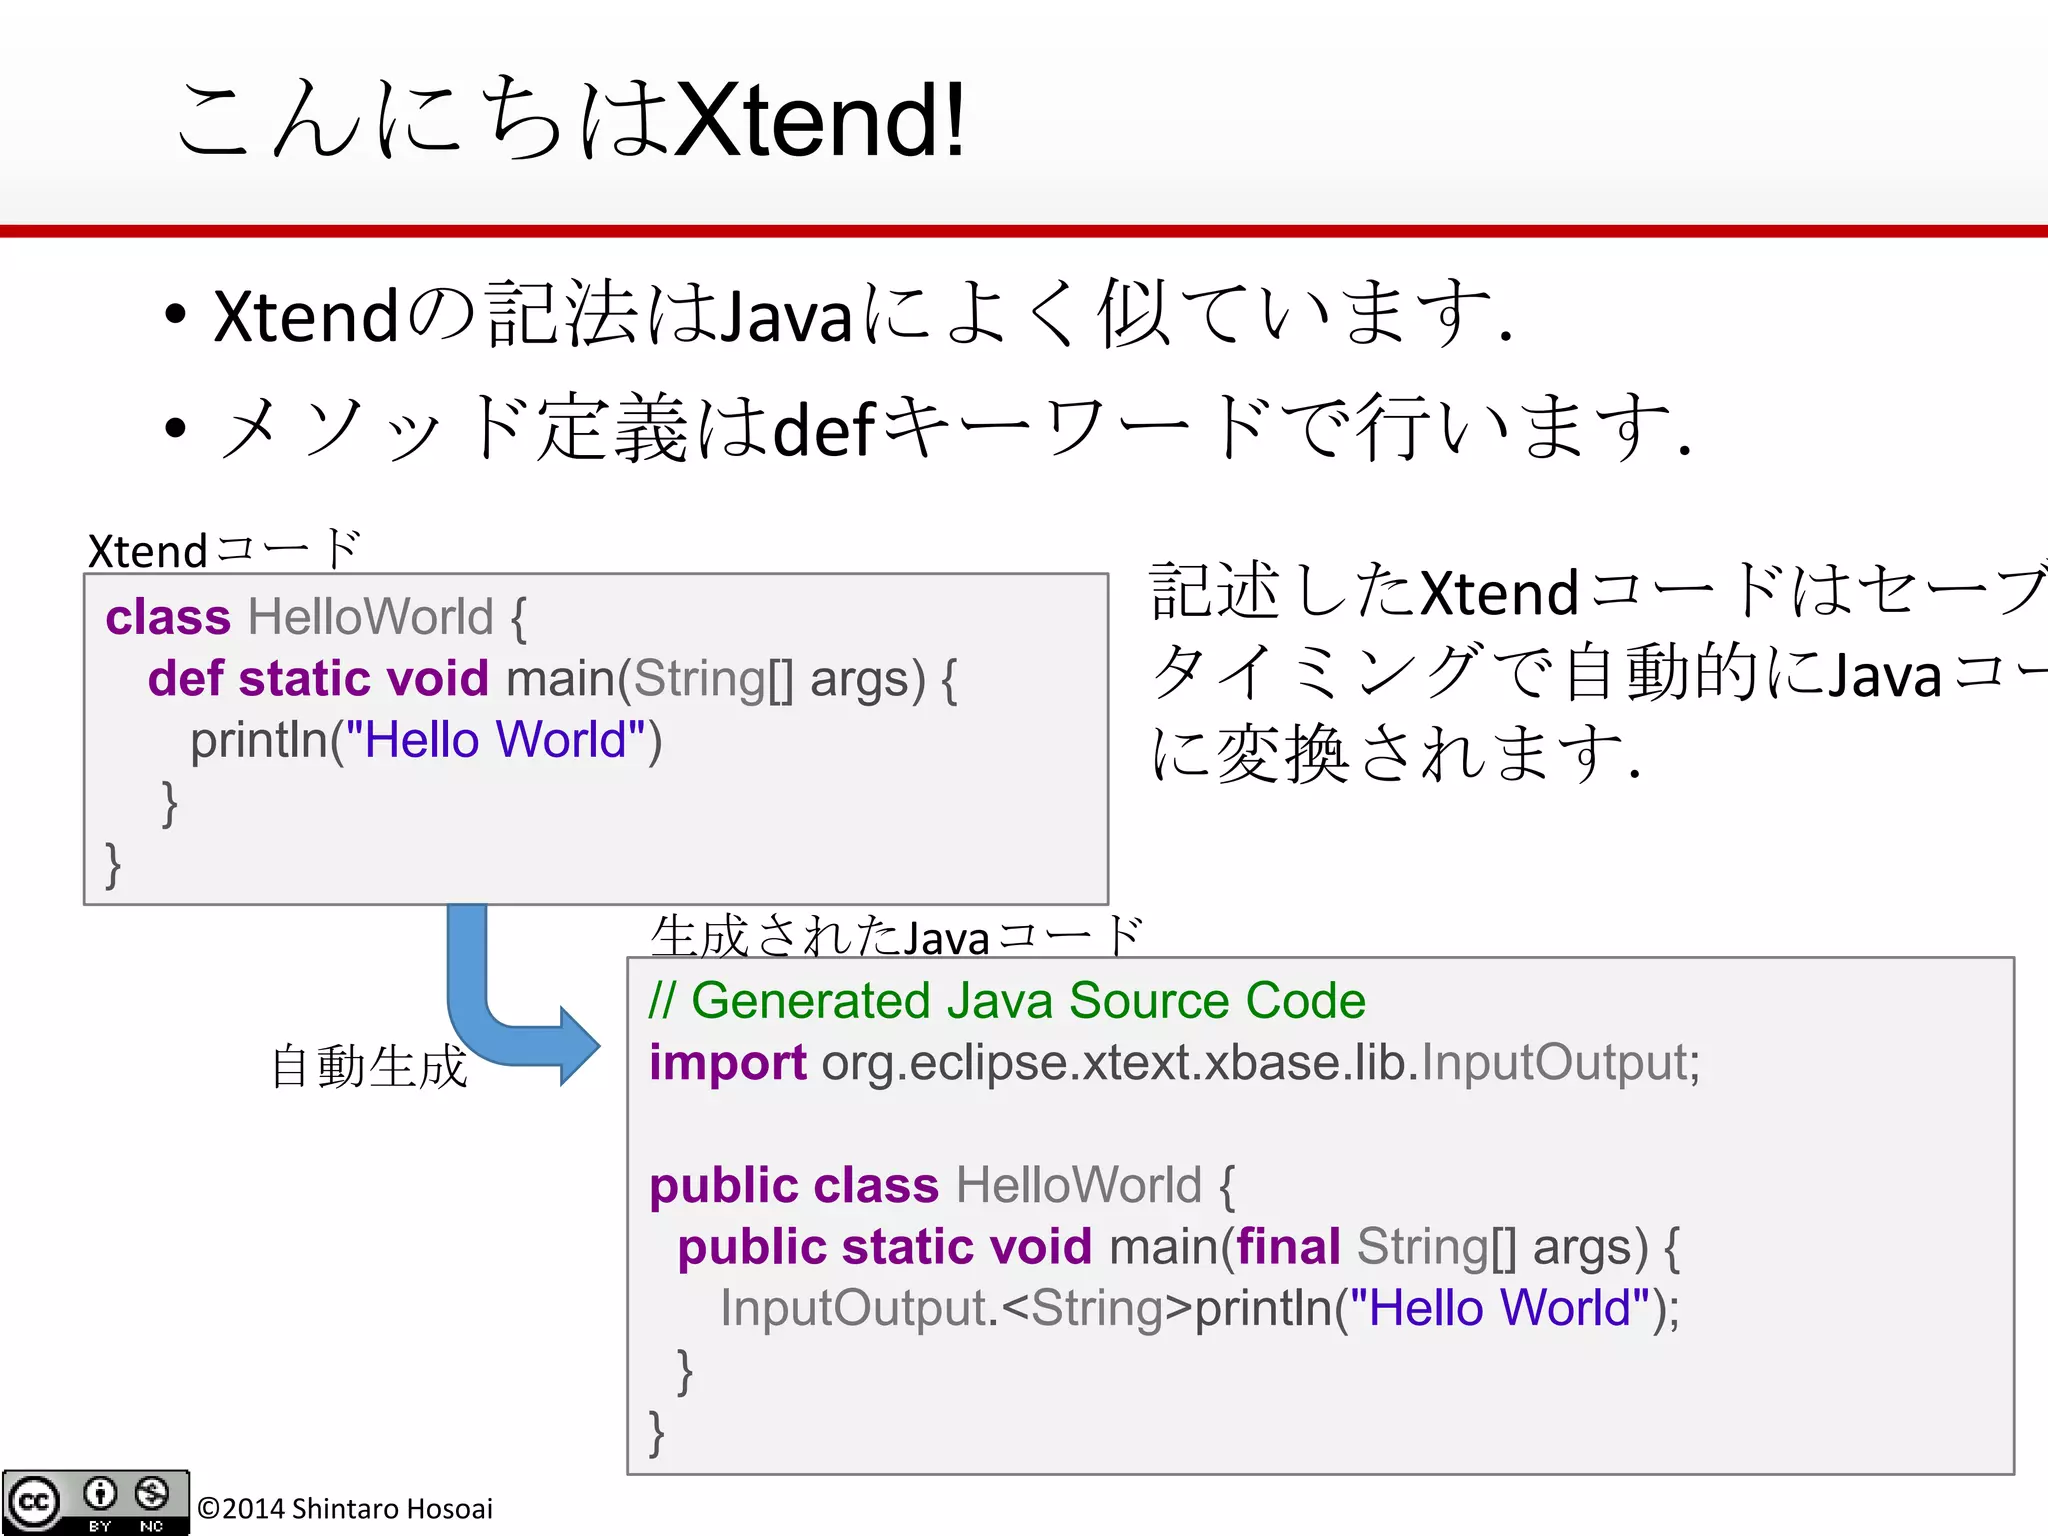Click the 'public class HelloWorld {' line
The width and height of the screenshot is (2048, 1536).
point(942,1186)
